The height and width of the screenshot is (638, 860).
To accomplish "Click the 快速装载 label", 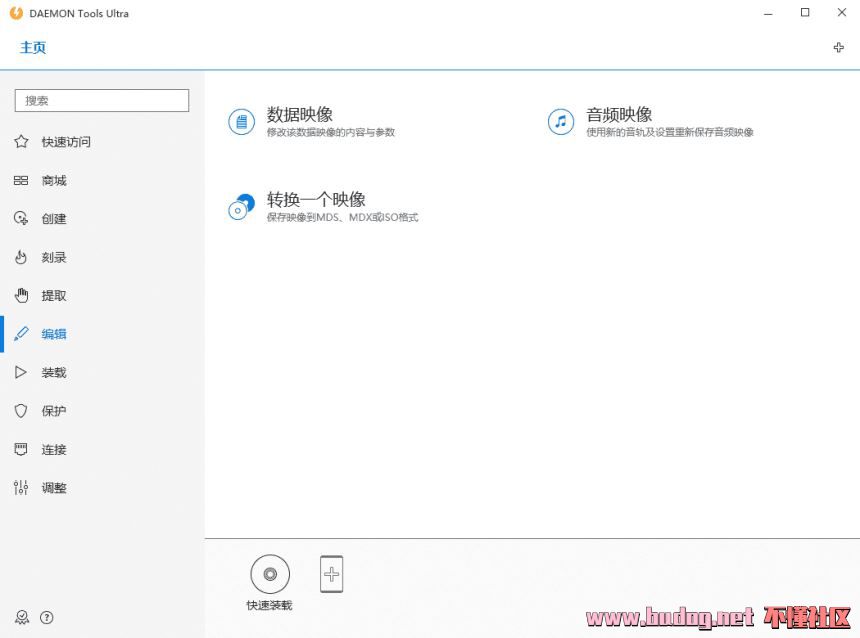I will 269,605.
